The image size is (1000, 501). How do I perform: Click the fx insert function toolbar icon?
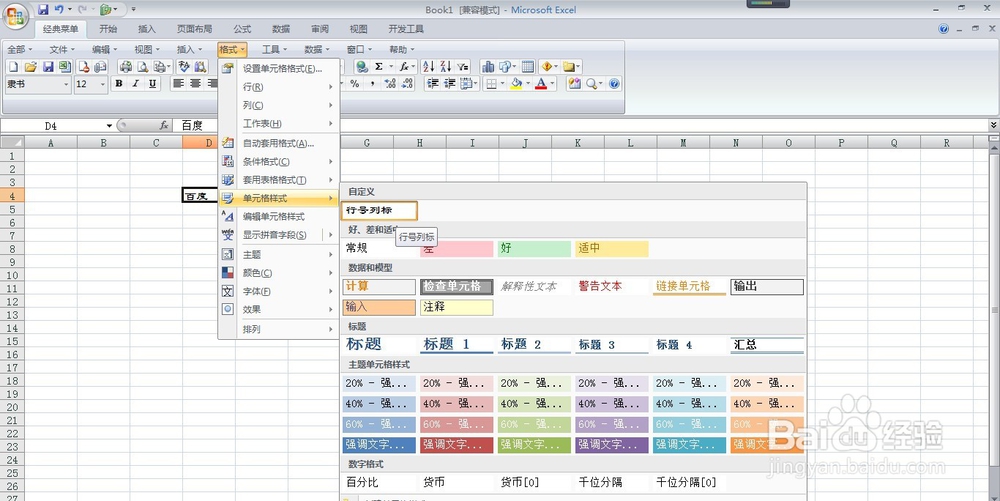[x=404, y=66]
